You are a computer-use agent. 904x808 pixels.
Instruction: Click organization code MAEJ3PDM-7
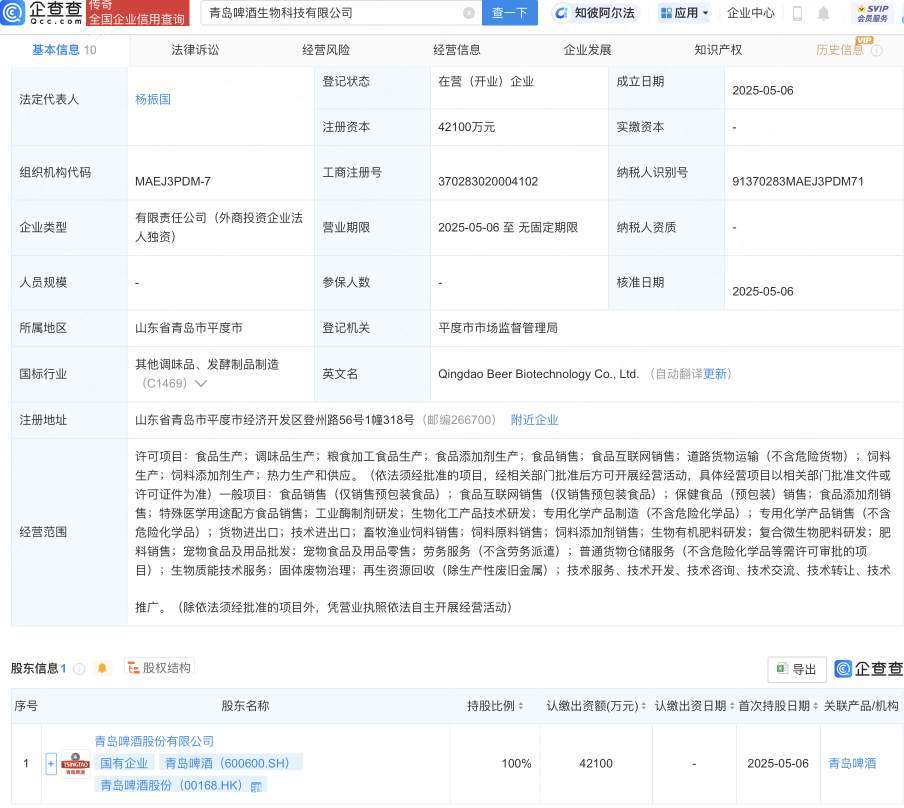click(x=173, y=181)
